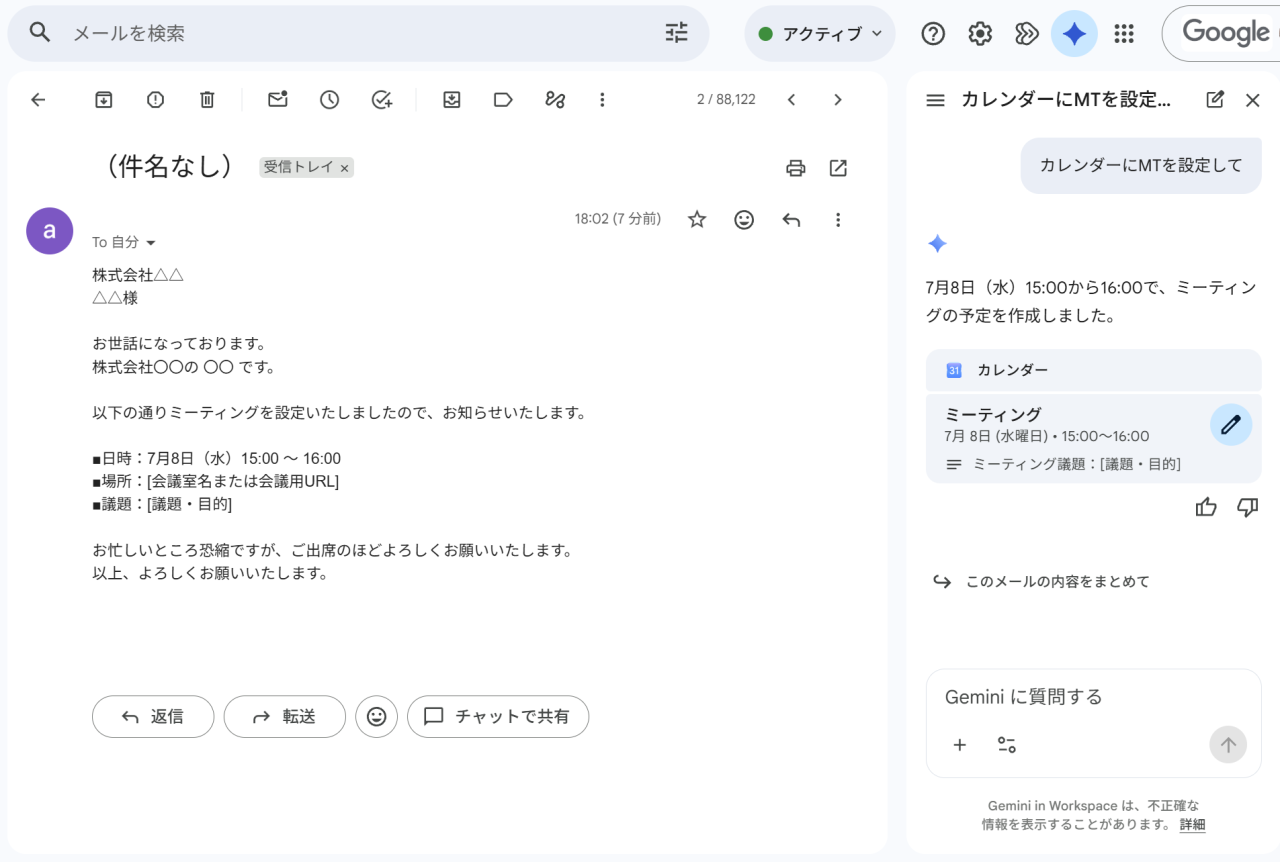Snooze this email with clock icon
Image resolution: width=1280 pixels, height=862 pixels.
click(329, 99)
